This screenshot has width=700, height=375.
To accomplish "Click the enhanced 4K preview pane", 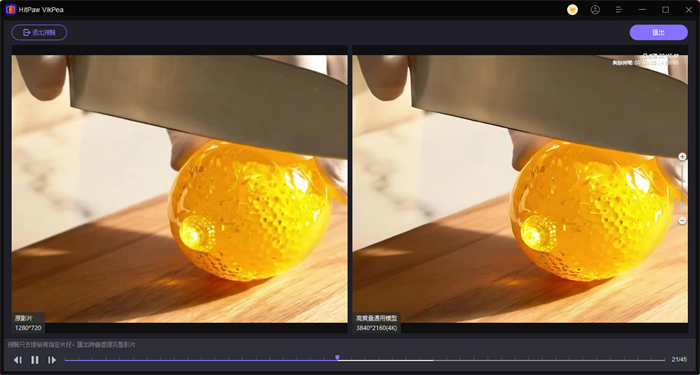I will 520,189.
